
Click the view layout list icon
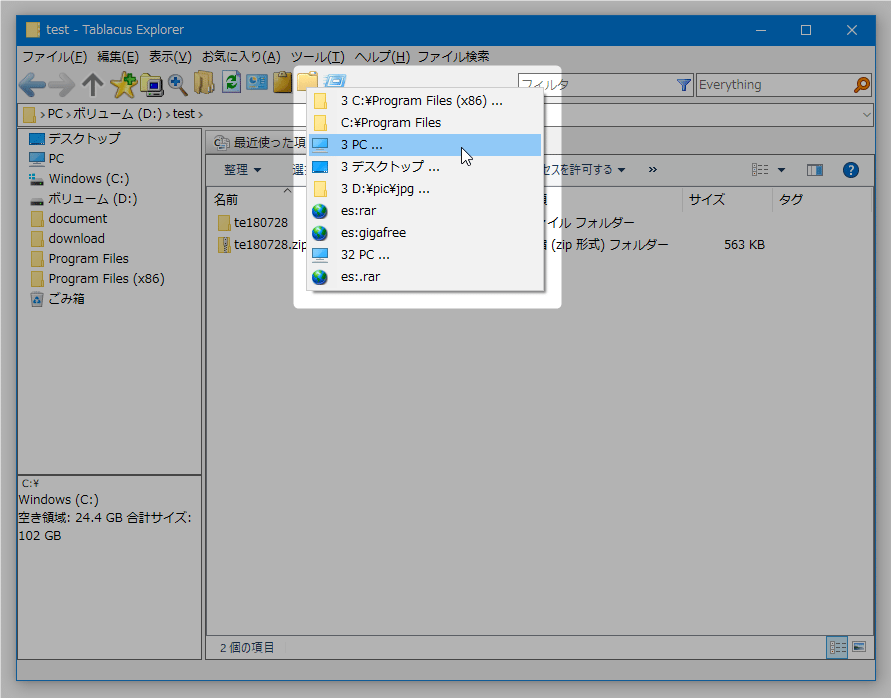(760, 169)
